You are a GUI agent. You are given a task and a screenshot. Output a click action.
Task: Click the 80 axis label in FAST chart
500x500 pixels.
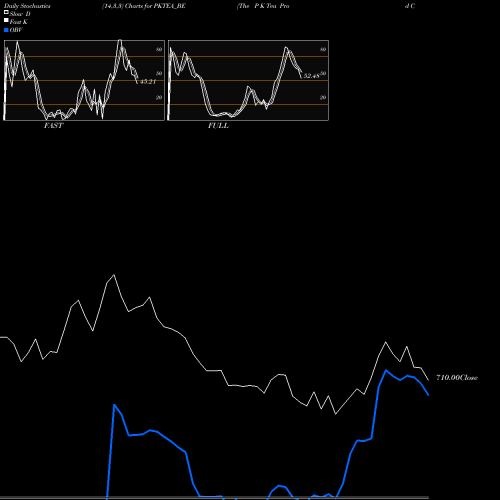(x=159, y=49)
